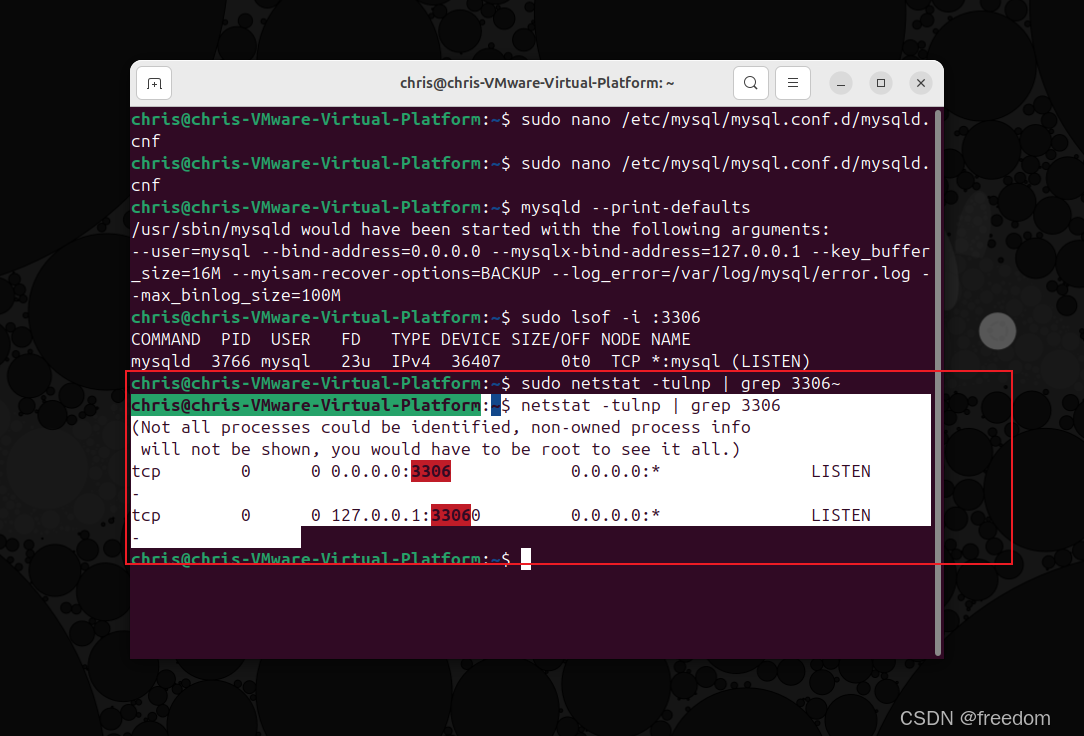This screenshot has width=1084, height=736.
Task: Click the COMMAND column header
Action: point(166,339)
